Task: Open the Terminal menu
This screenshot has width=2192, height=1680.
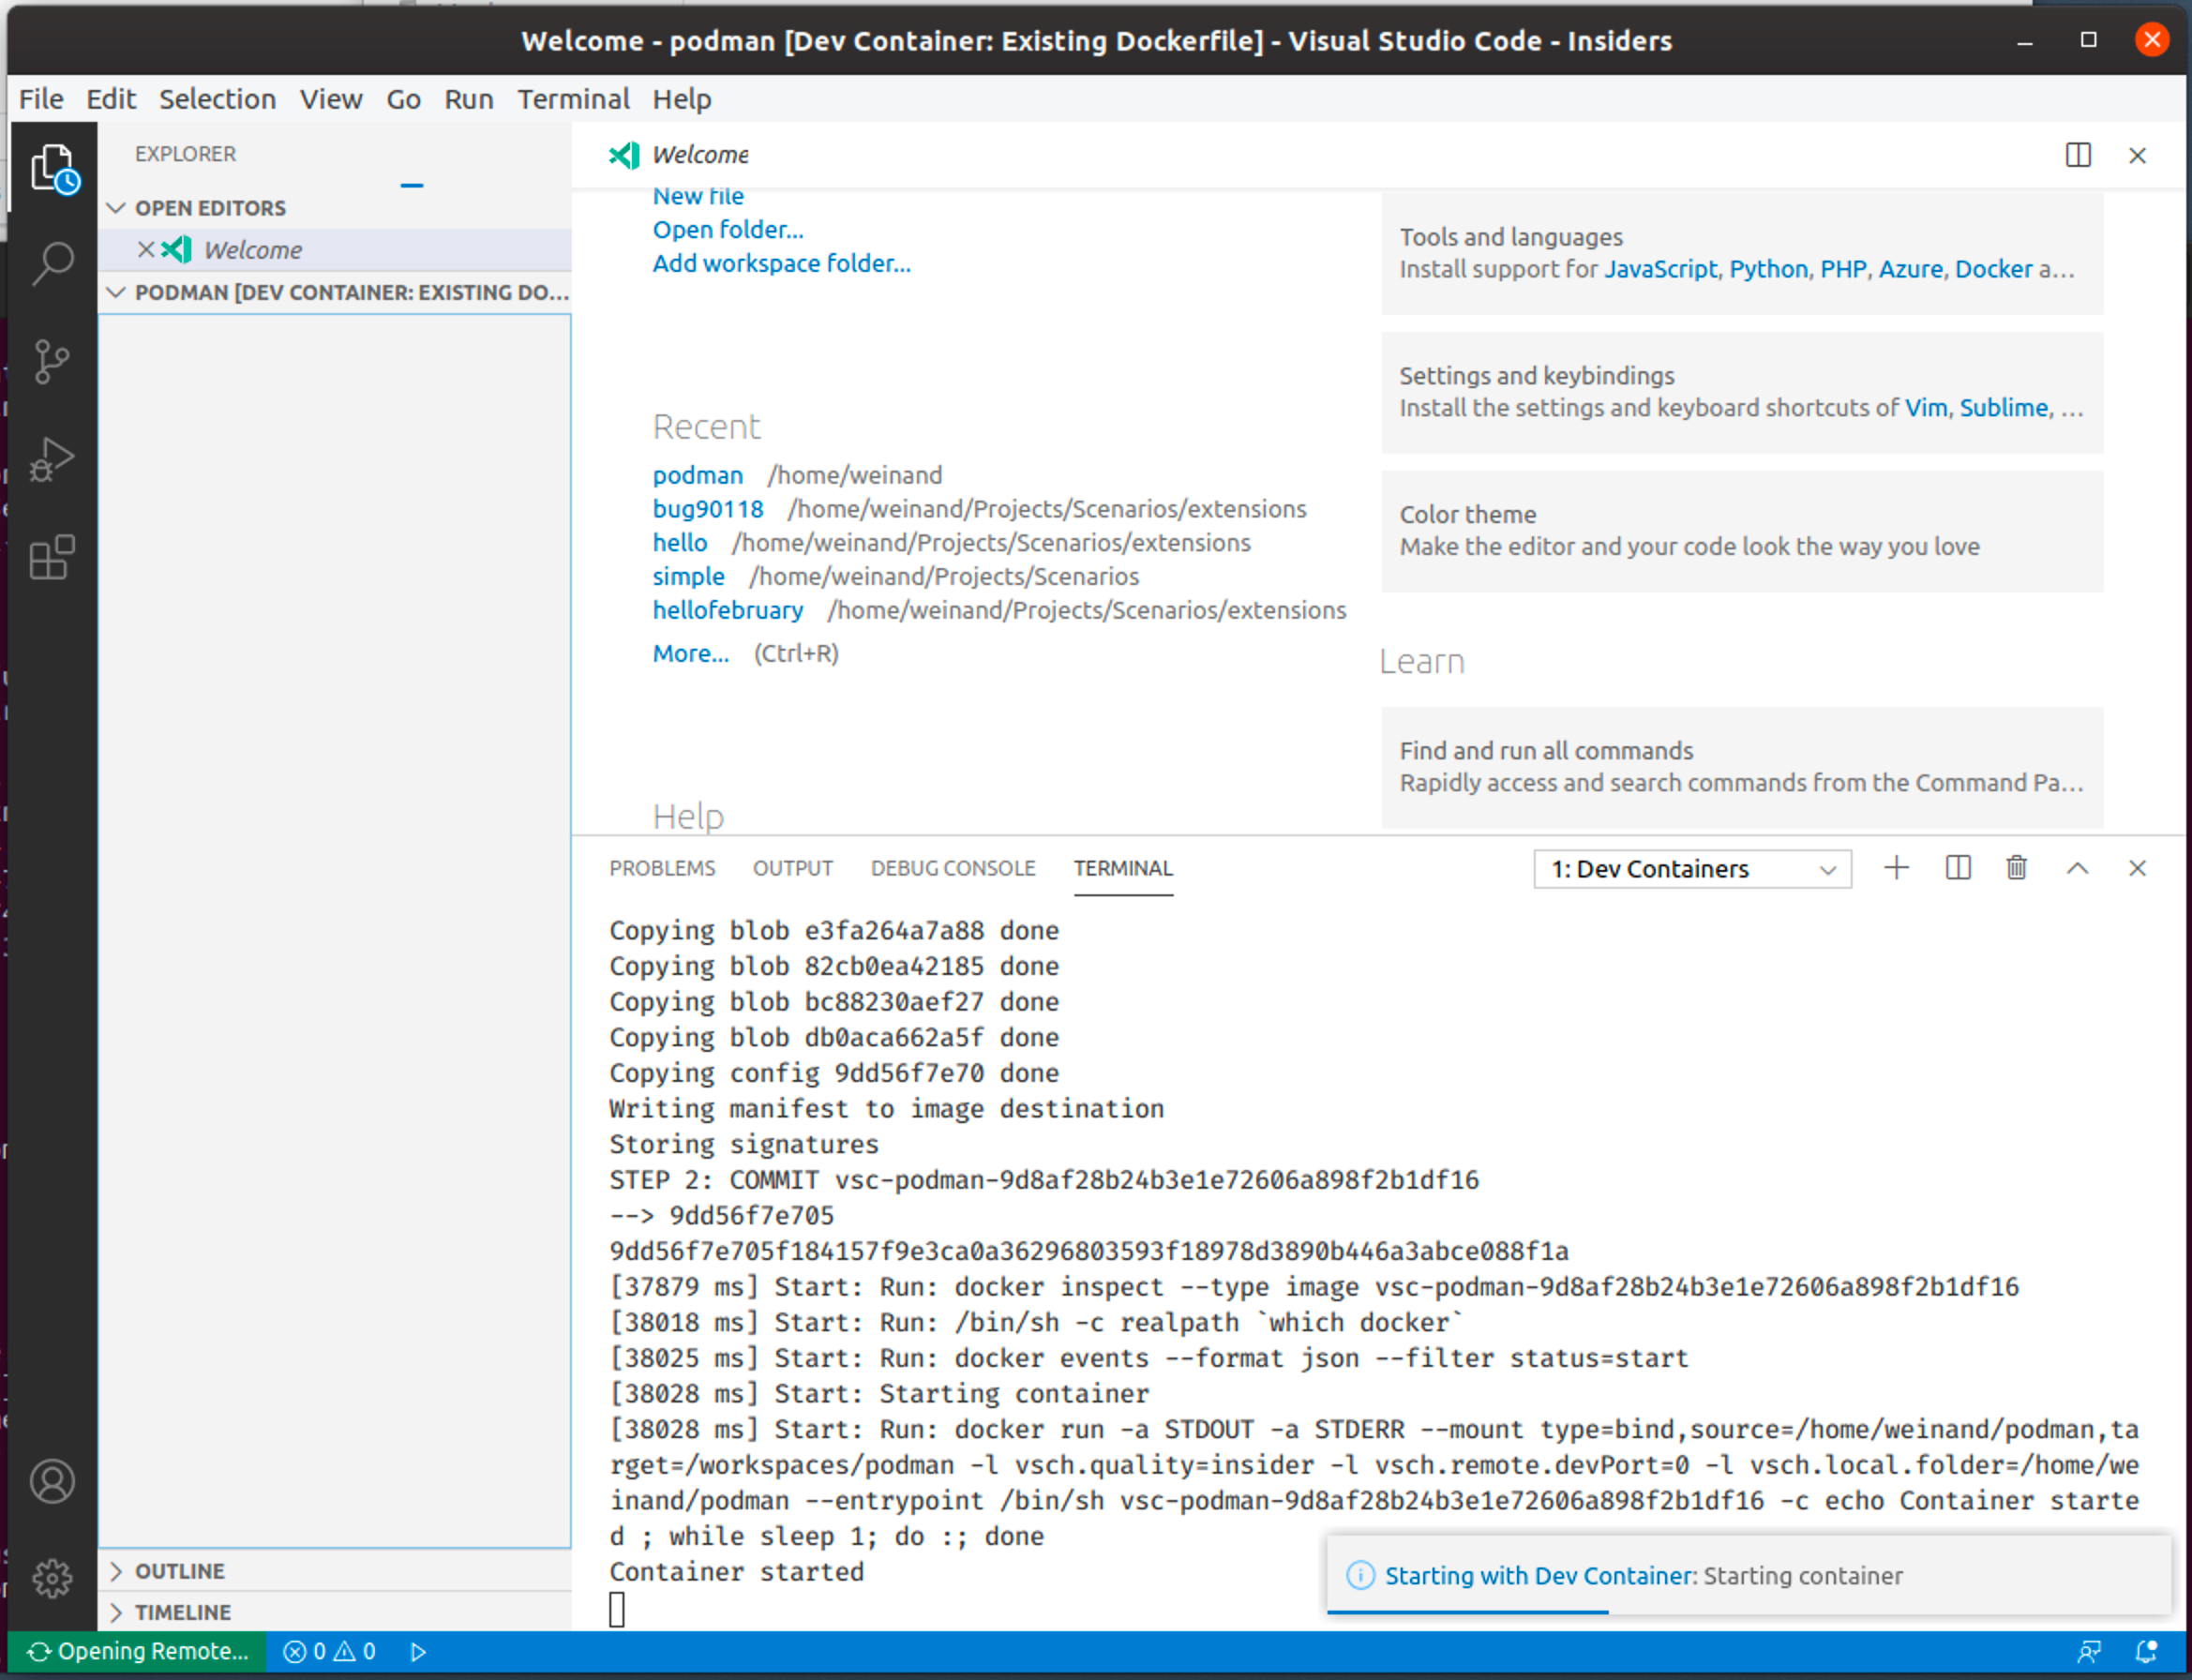Action: [x=573, y=98]
